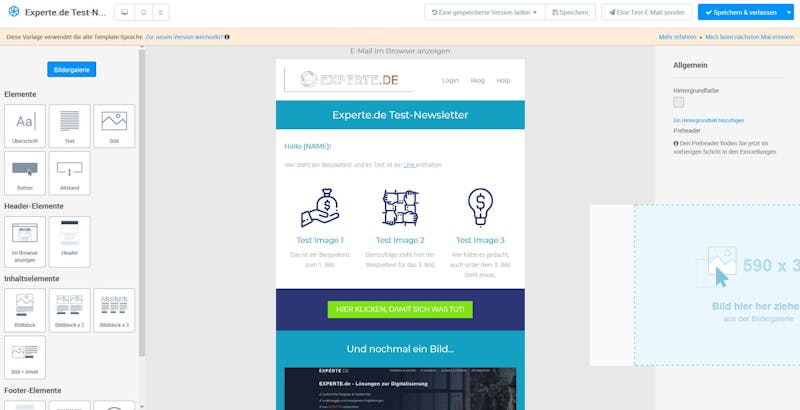Select the Test Image 1 caption
The width and height of the screenshot is (800, 410).
click(x=320, y=240)
